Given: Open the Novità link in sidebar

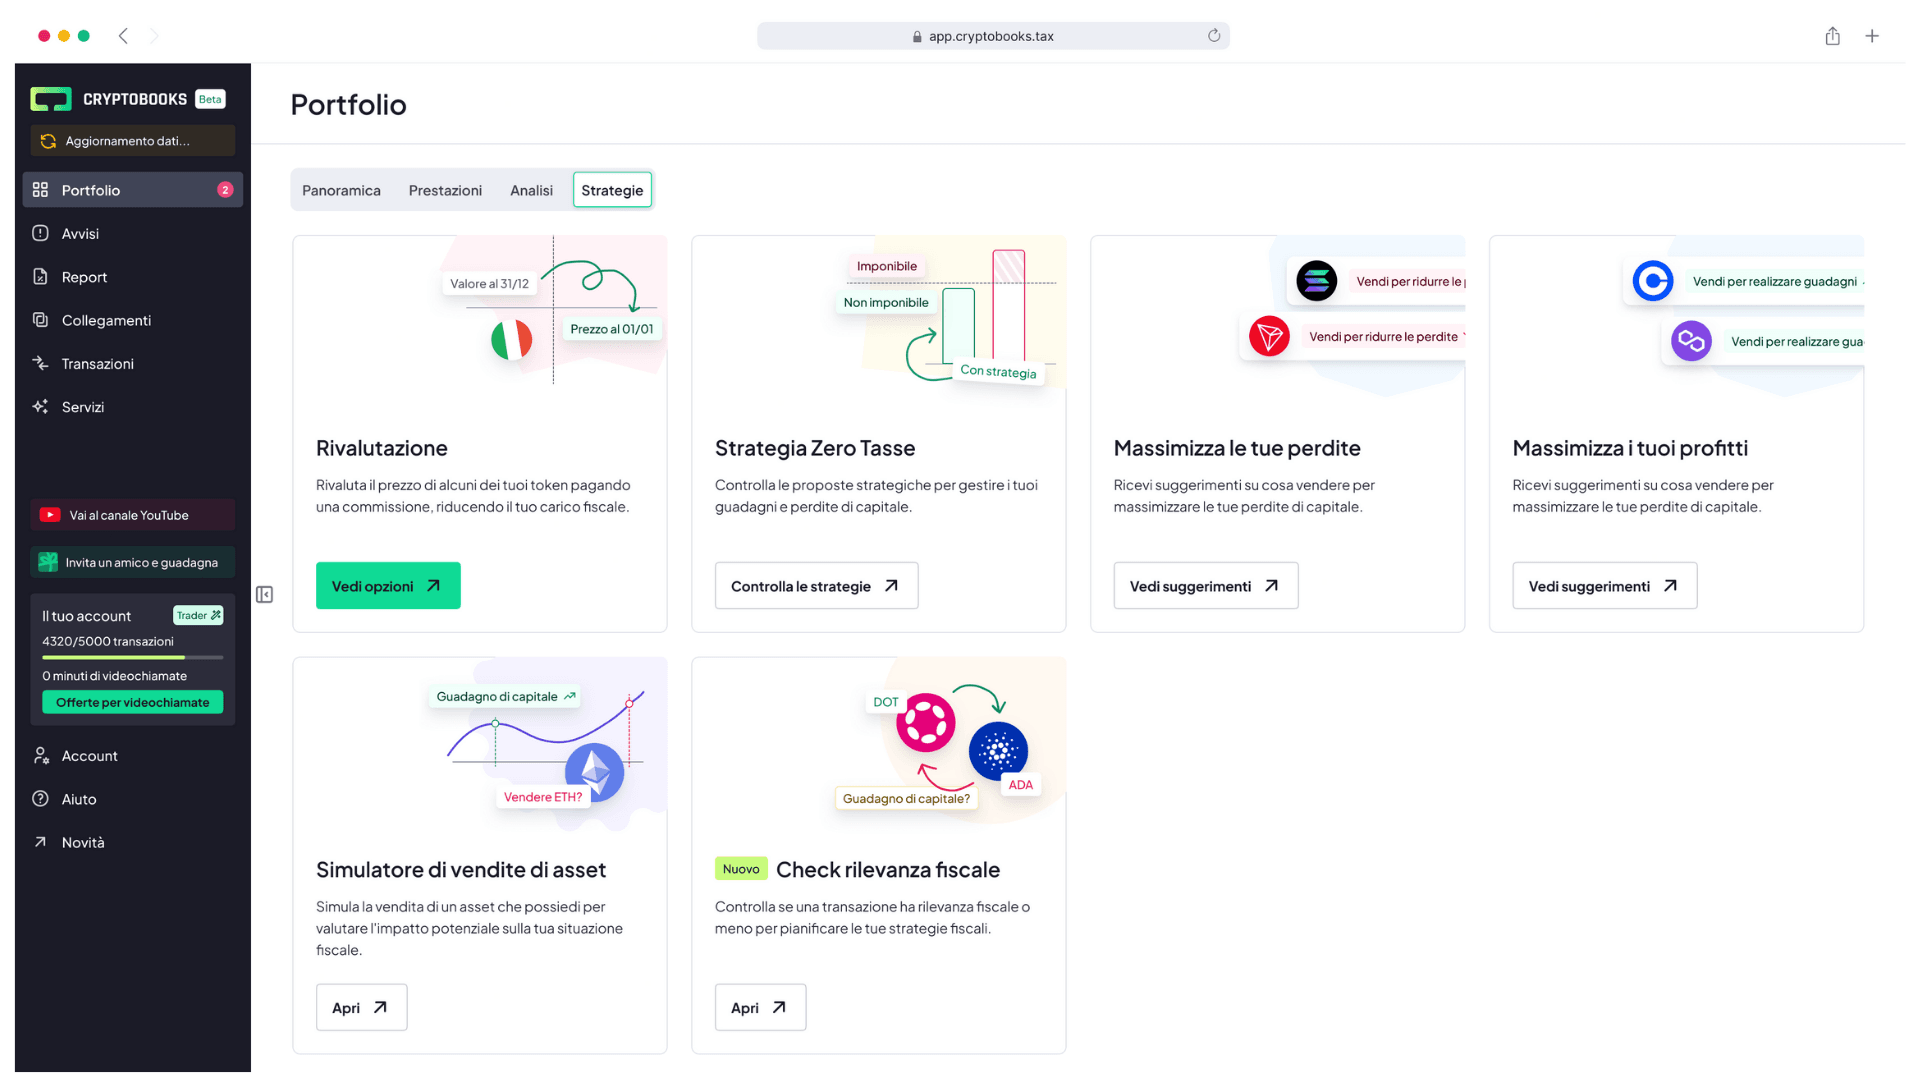Looking at the screenshot, I should (x=83, y=842).
